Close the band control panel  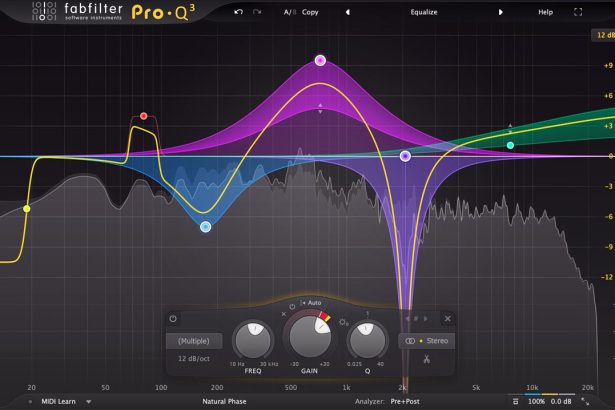pyautogui.click(x=447, y=318)
